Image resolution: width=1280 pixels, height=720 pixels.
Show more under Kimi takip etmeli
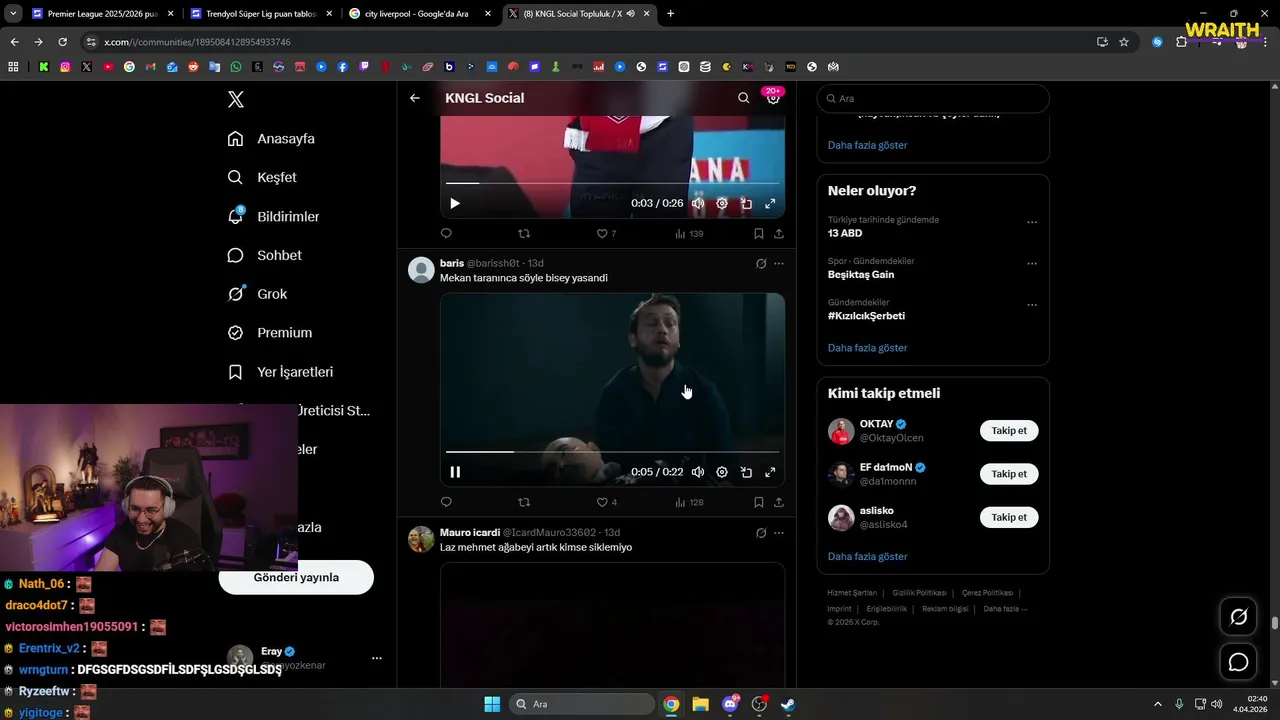click(x=867, y=556)
